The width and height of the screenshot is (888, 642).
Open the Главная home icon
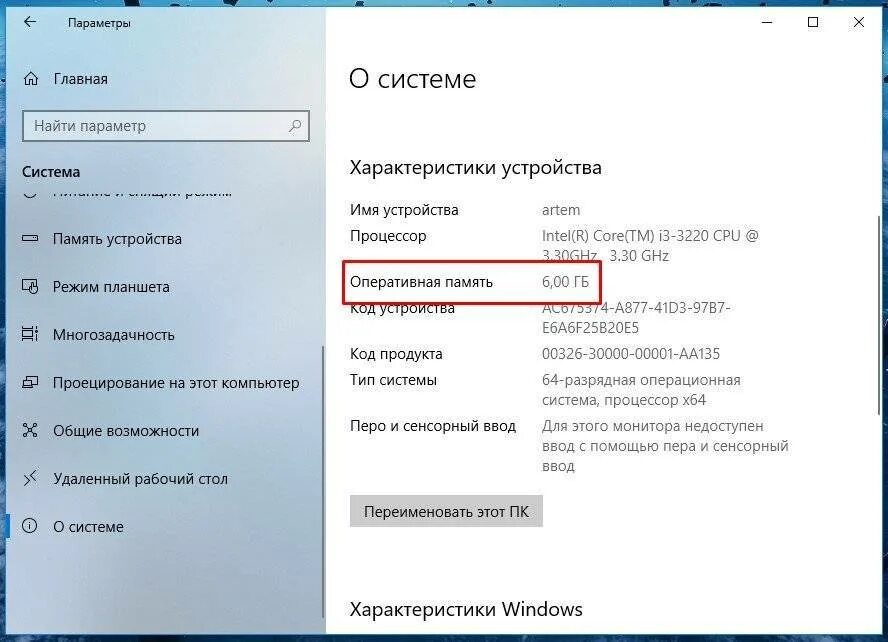tap(31, 79)
